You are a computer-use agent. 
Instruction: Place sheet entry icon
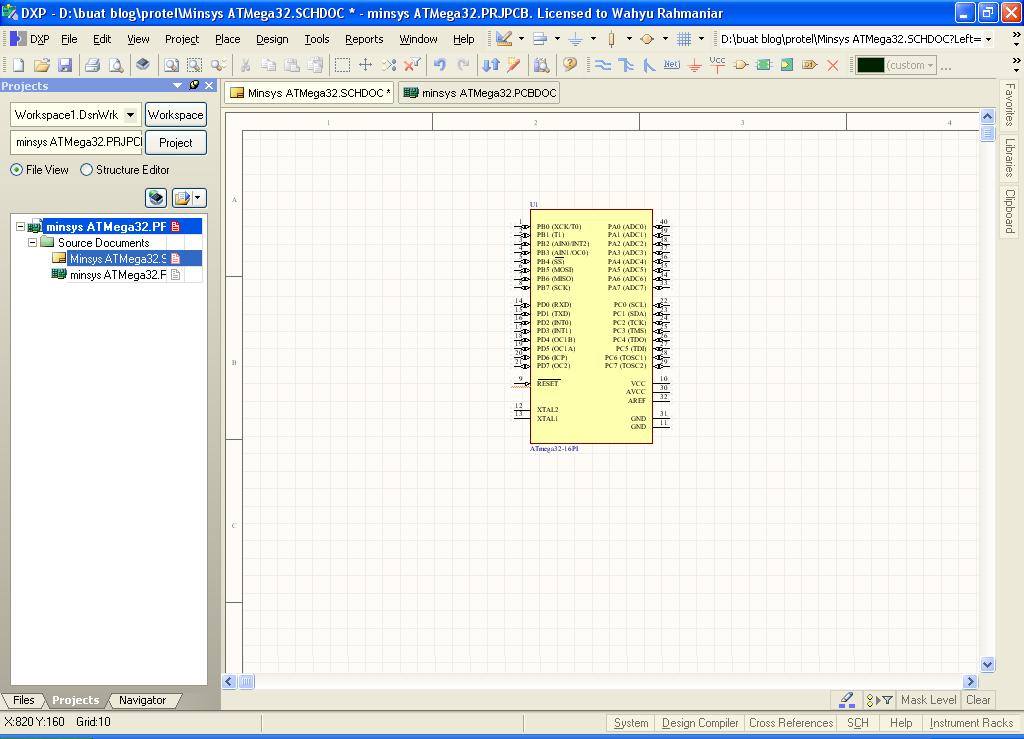point(787,65)
